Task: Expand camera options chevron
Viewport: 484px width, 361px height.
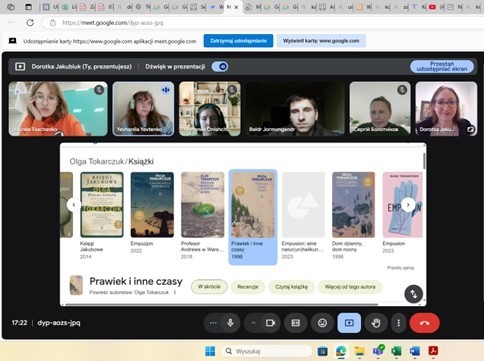Action: 253,323
